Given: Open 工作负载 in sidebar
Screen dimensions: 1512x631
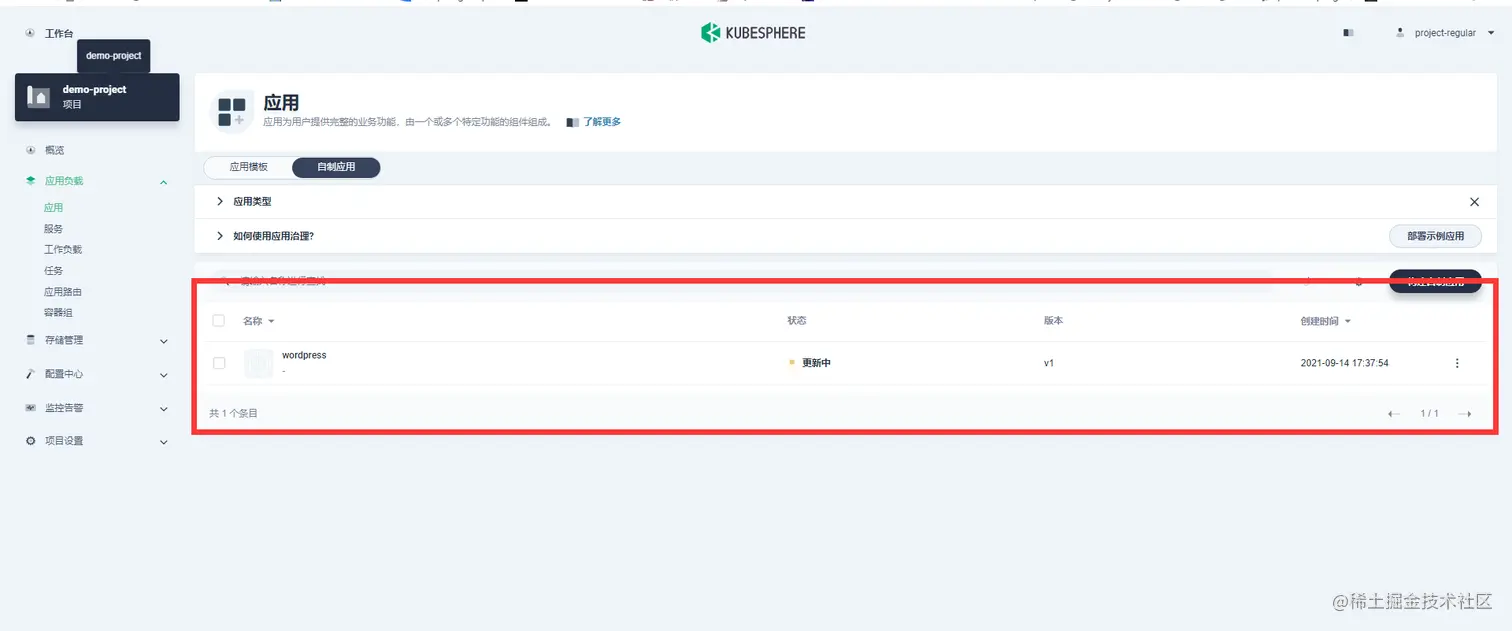Looking at the screenshot, I should pyautogui.click(x=63, y=250).
